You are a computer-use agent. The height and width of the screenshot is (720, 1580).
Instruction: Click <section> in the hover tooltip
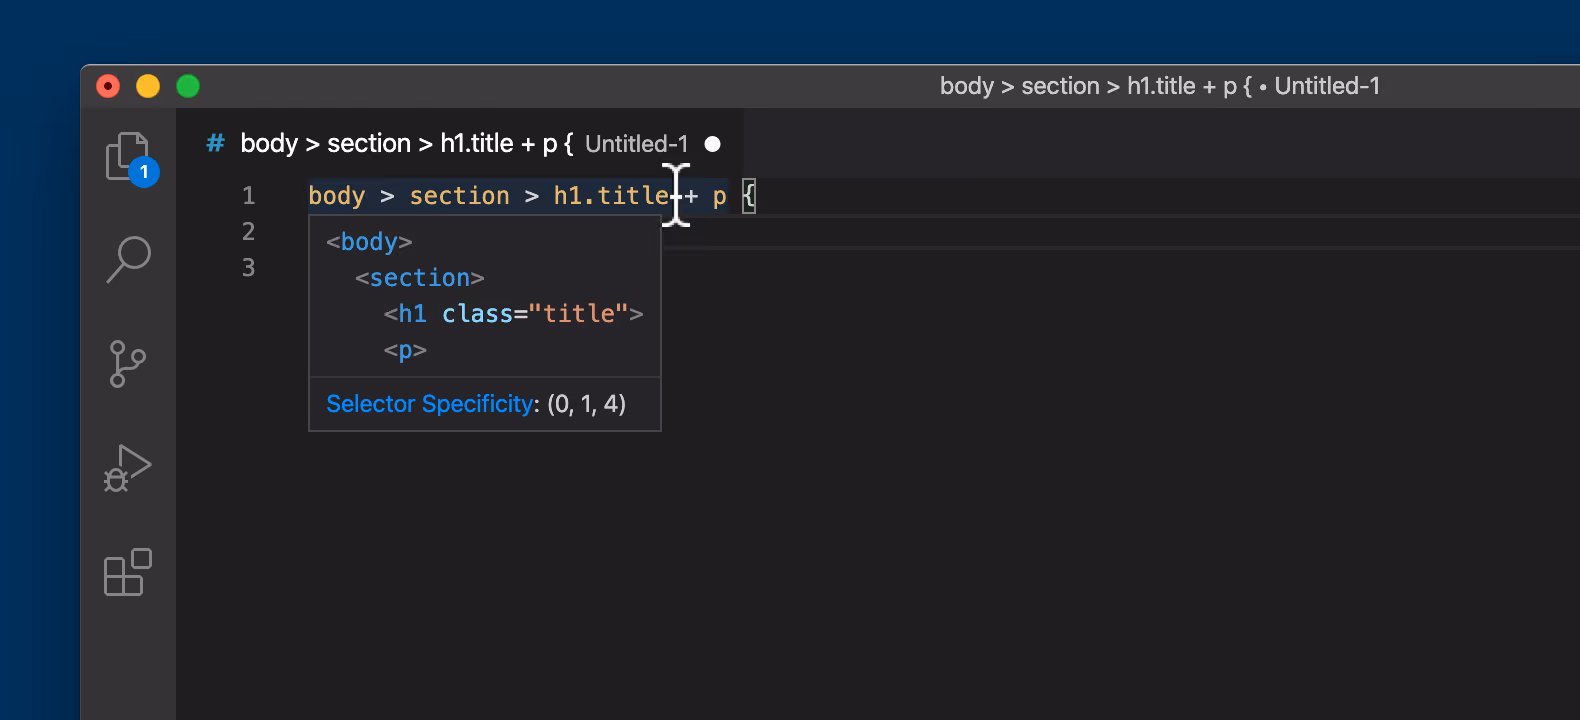coord(420,278)
